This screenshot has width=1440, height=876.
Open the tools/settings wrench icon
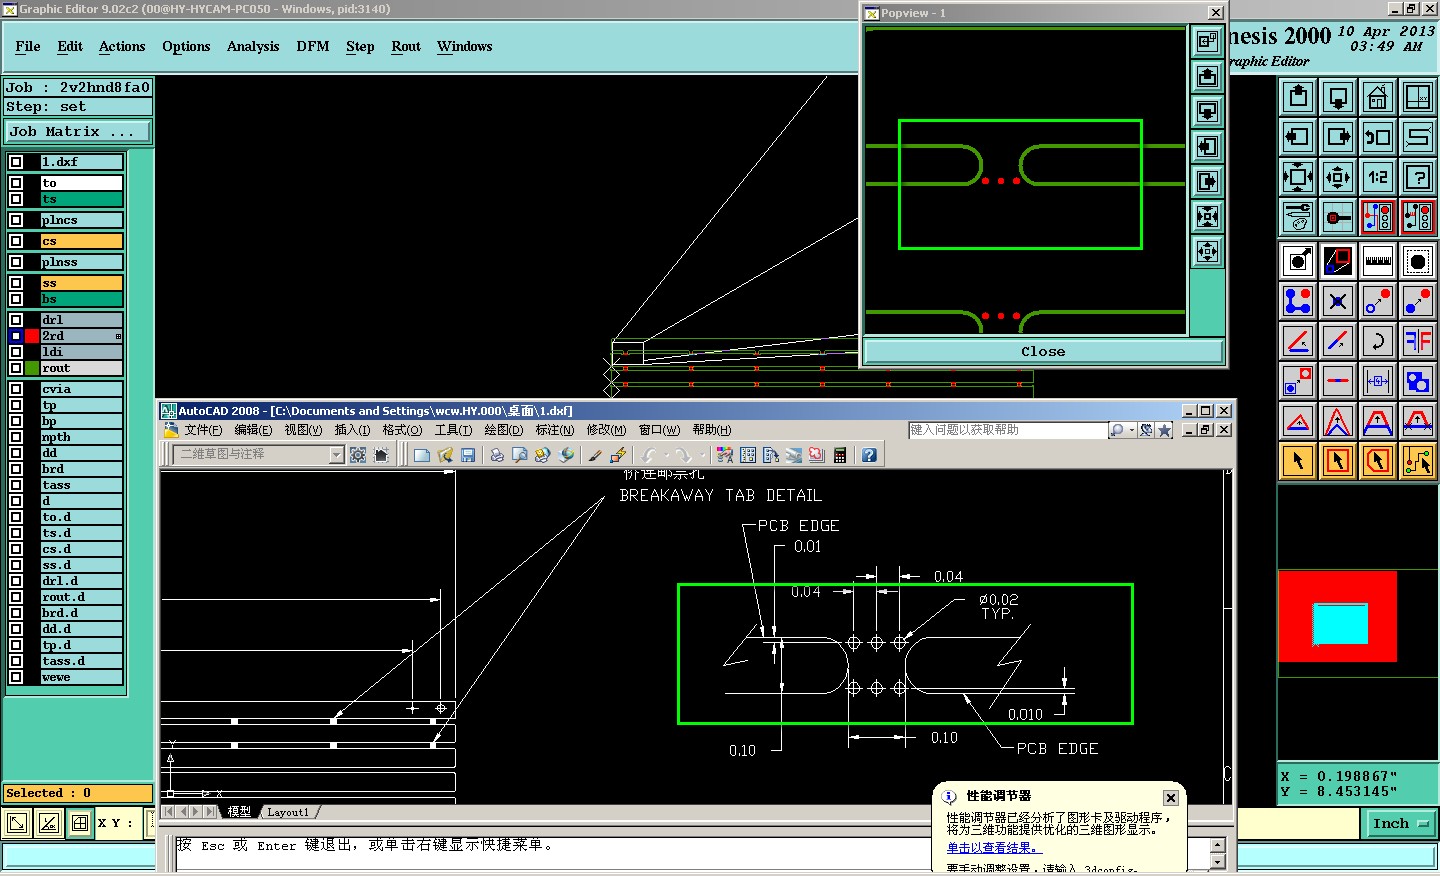(1298, 216)
